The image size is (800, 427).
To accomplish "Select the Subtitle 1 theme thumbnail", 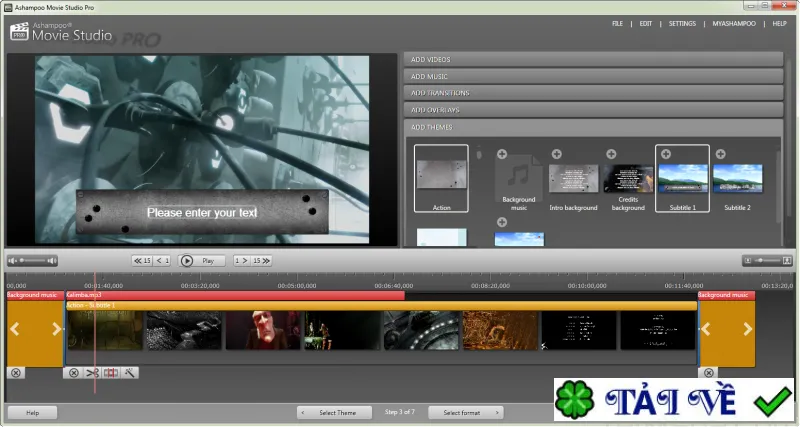I will pyautogui.click(x=682, y=179).
